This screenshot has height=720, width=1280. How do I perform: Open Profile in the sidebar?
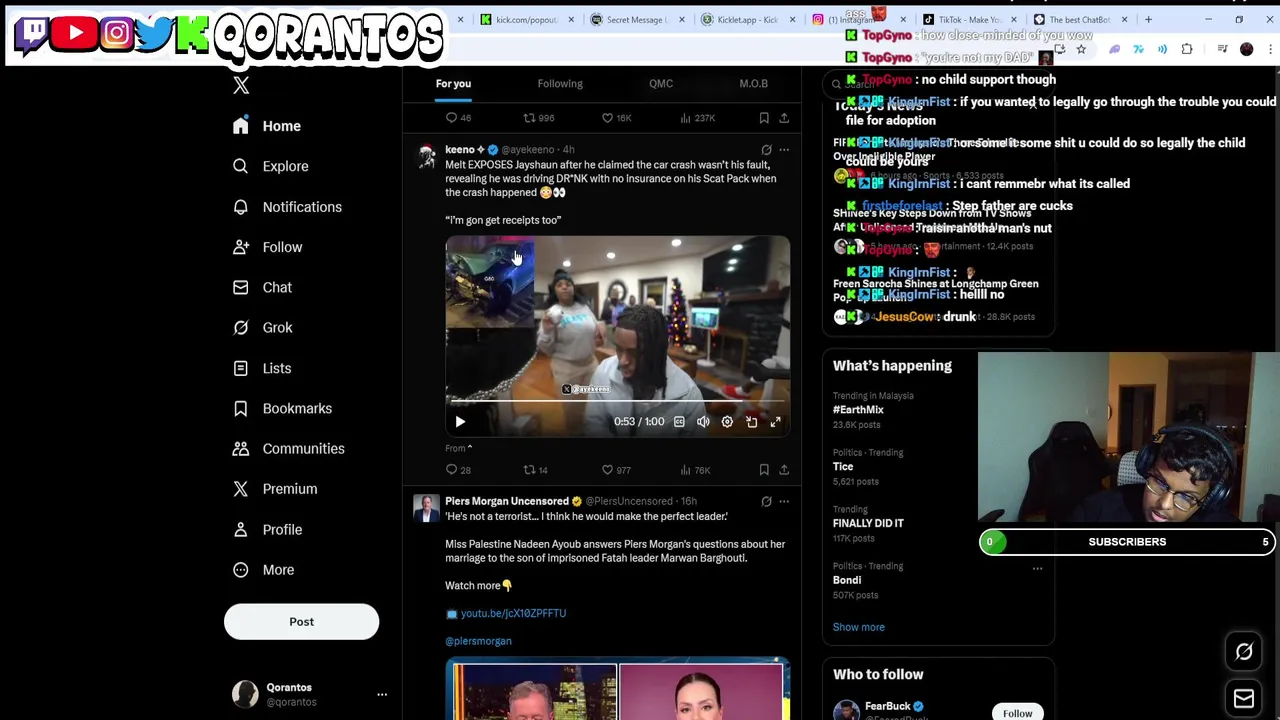click(x=267, y=529)
